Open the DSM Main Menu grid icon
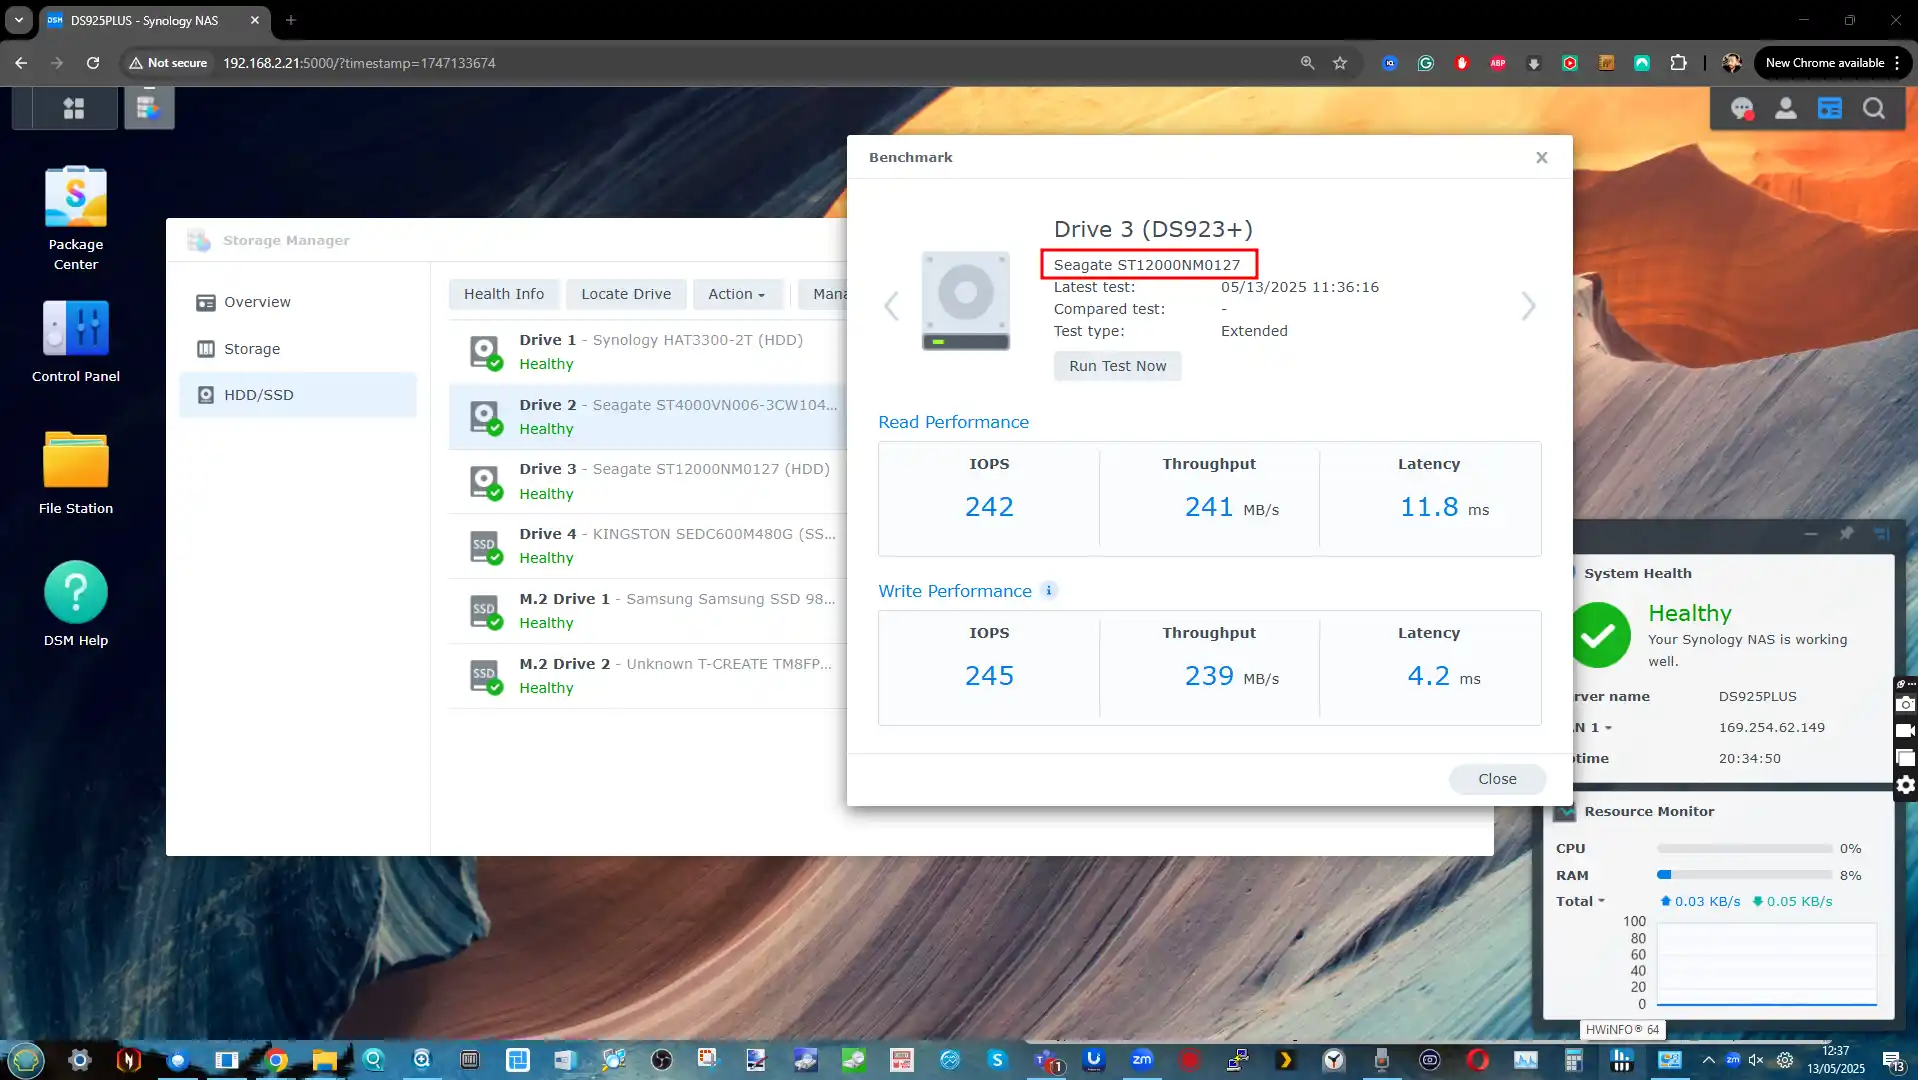The height and width of the screenshot is (1080, 1918). (74, 108)
